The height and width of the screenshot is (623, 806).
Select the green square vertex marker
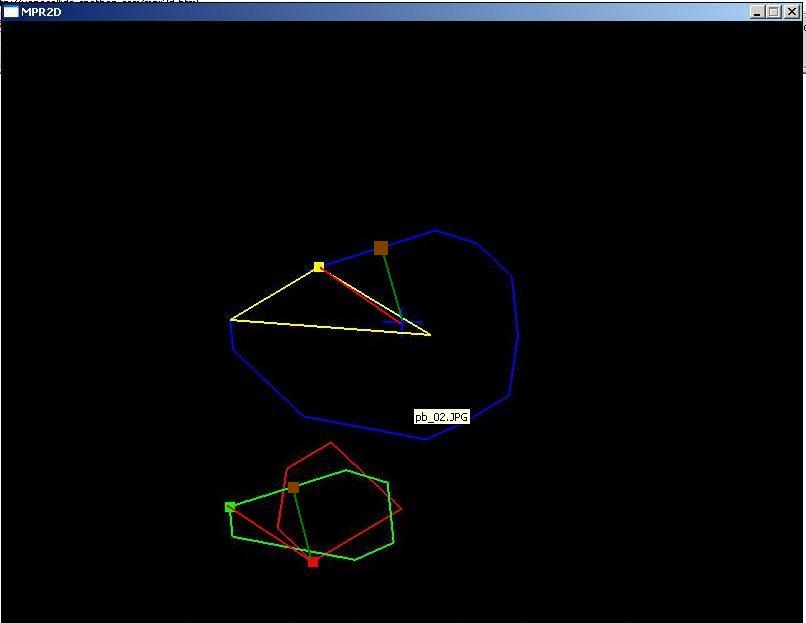pyautogui.click(x=230, y=507)
